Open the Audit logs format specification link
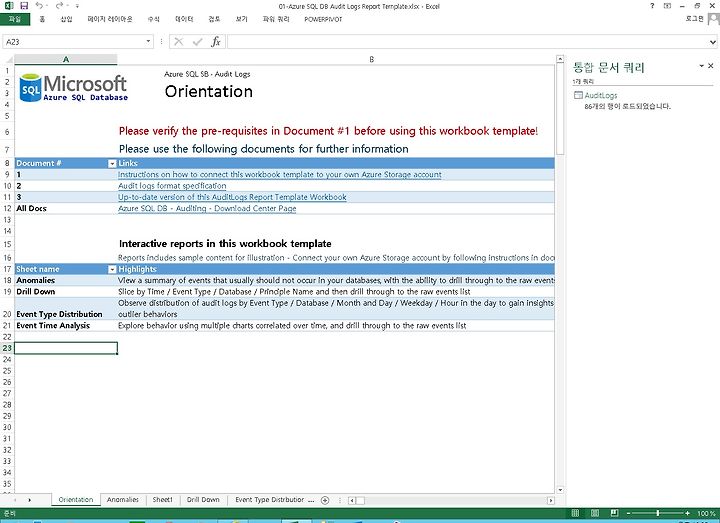This screenshot has width=720, height=523. pos(172,186)
